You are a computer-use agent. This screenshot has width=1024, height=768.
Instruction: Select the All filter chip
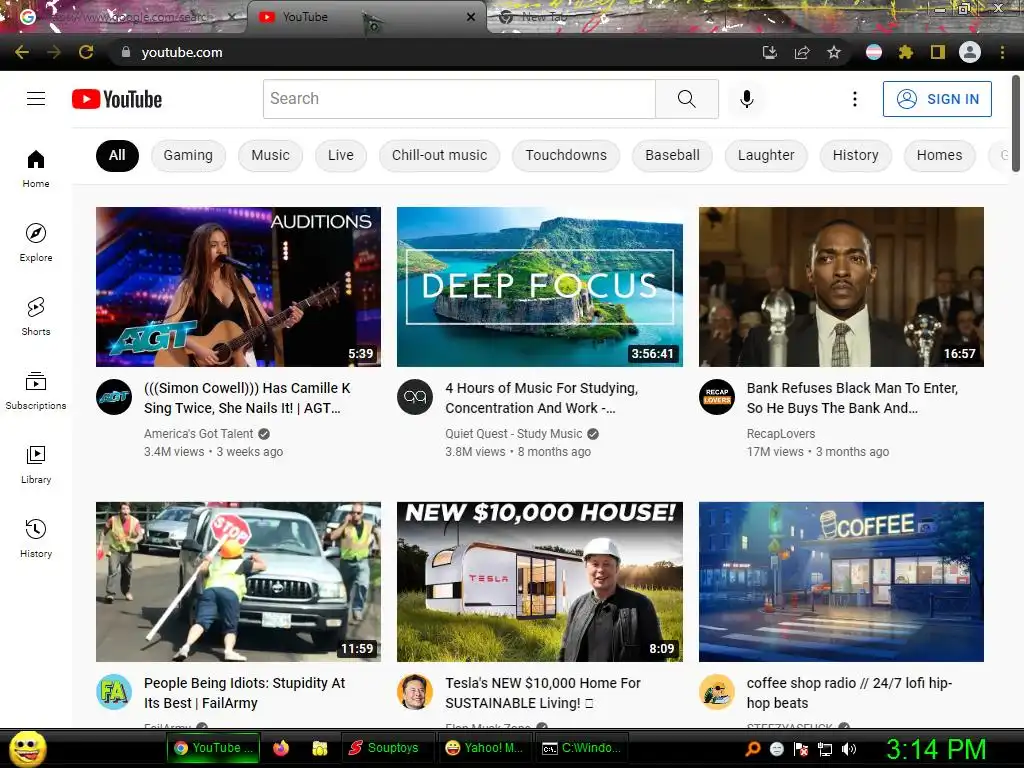(118, 155)
